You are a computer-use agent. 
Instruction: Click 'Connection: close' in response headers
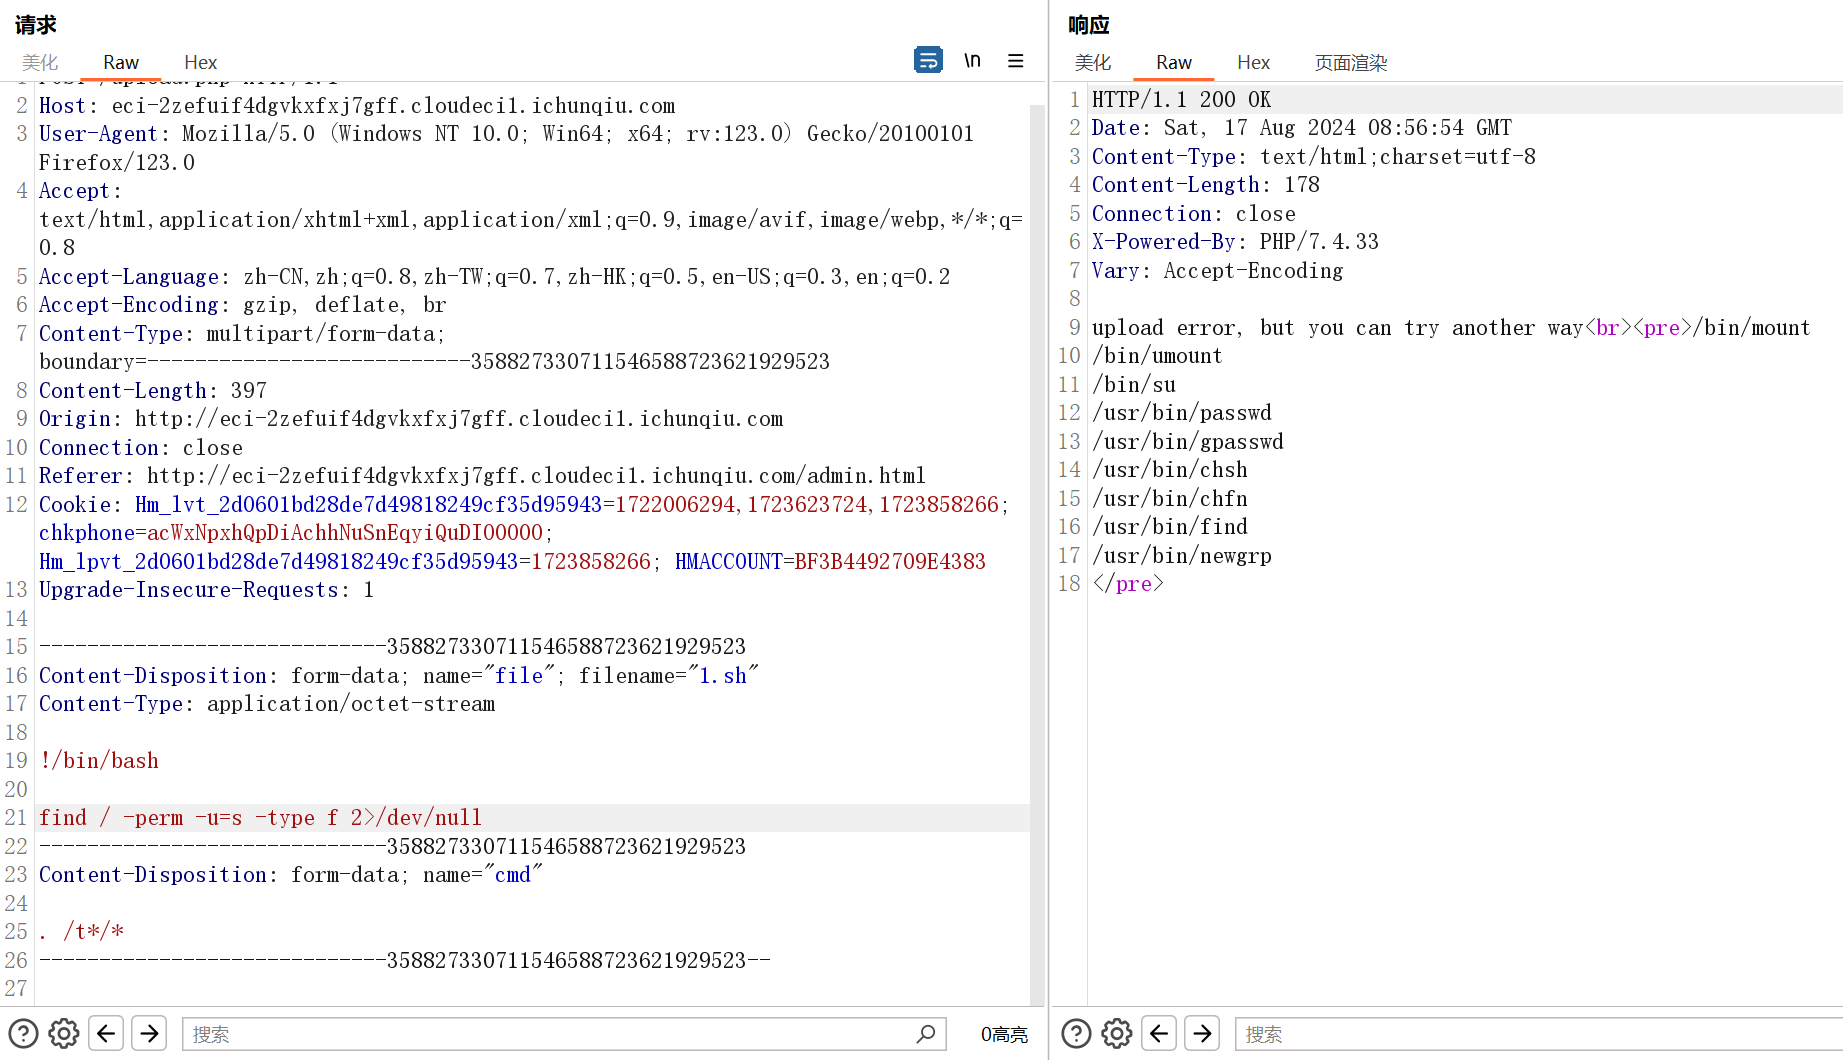click(1194, 214)
